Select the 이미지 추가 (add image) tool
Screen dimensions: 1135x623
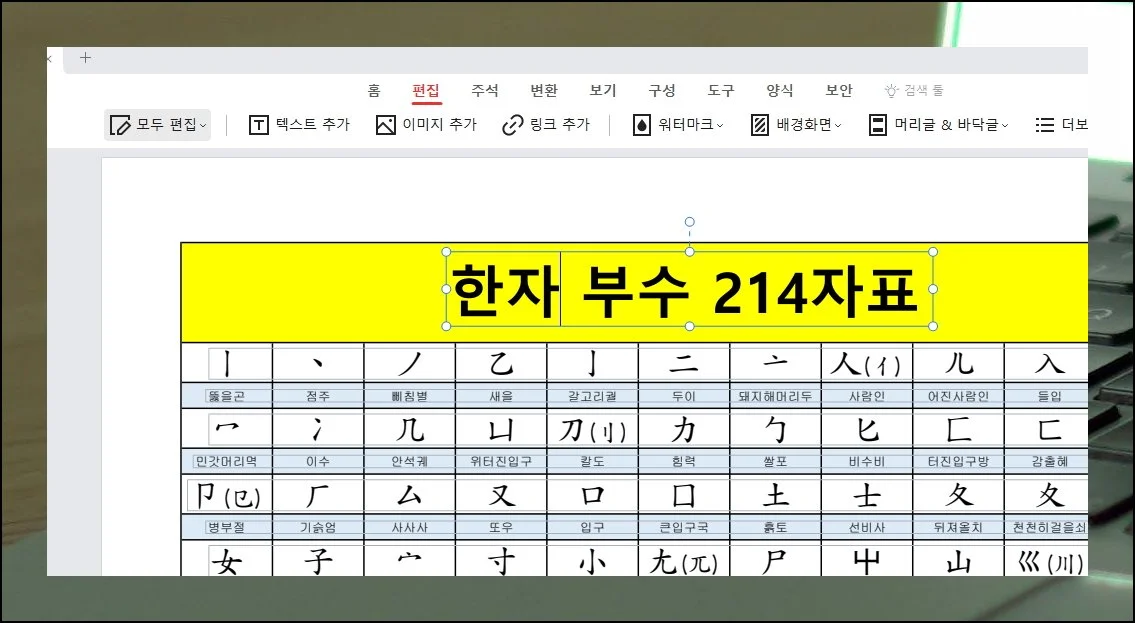pos(386,125)
